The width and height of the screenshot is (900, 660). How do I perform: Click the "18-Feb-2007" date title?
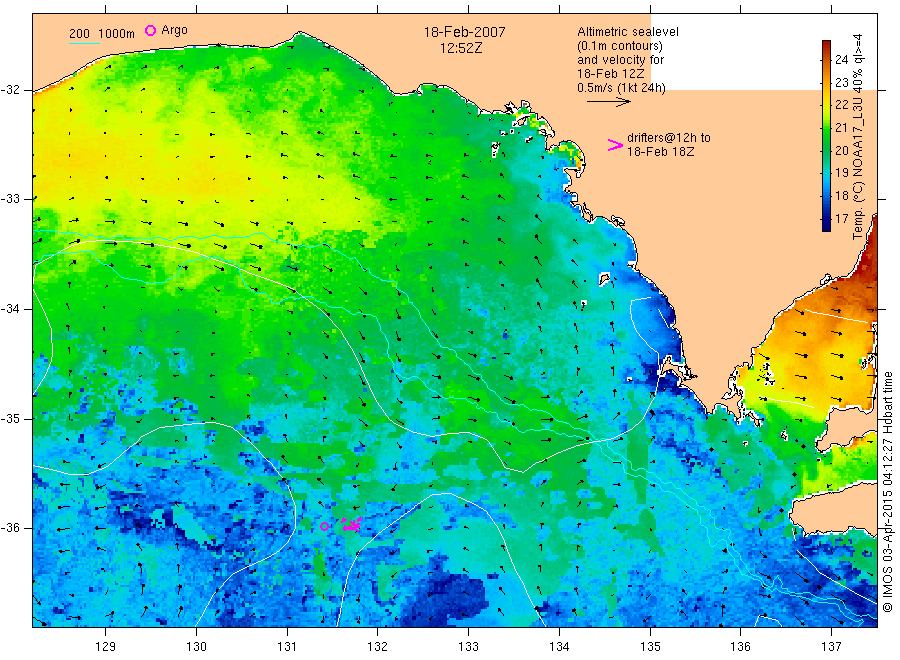[464, 32]
